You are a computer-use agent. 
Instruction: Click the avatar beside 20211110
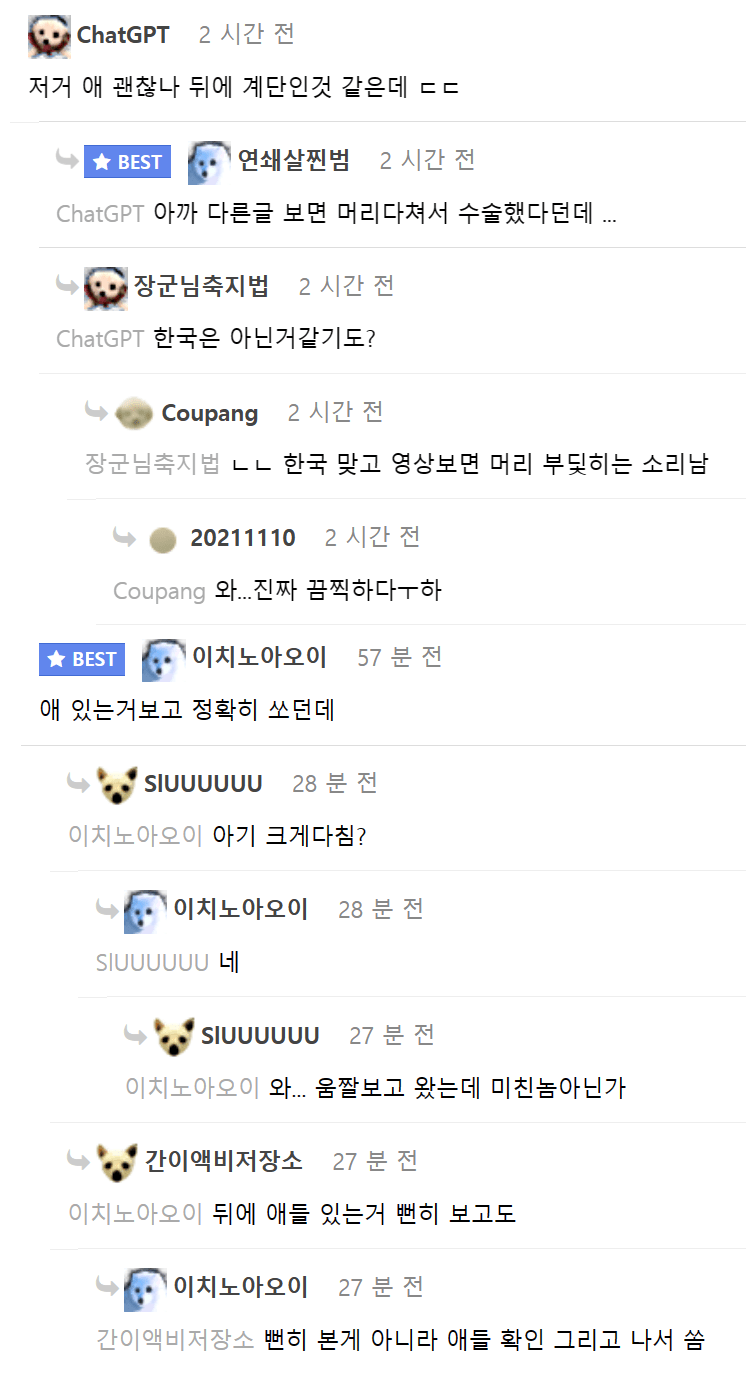click(163, 540)
